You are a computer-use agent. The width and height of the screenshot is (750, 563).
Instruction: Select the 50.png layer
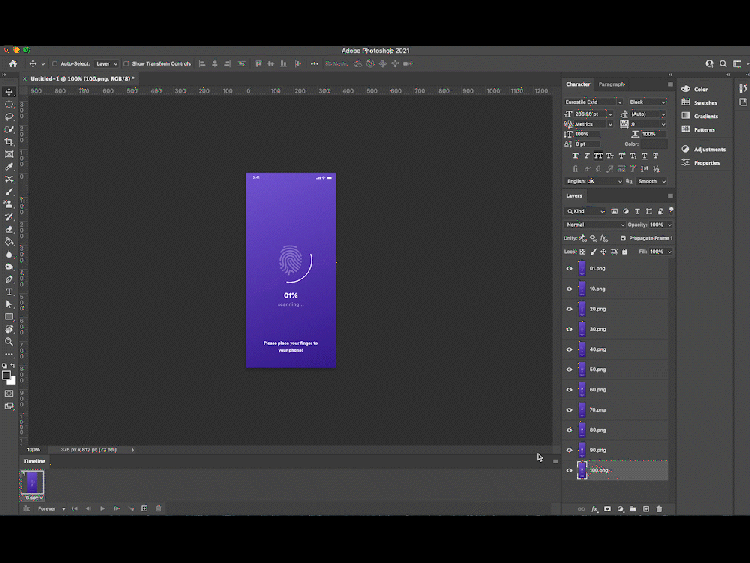click(617, 369)
